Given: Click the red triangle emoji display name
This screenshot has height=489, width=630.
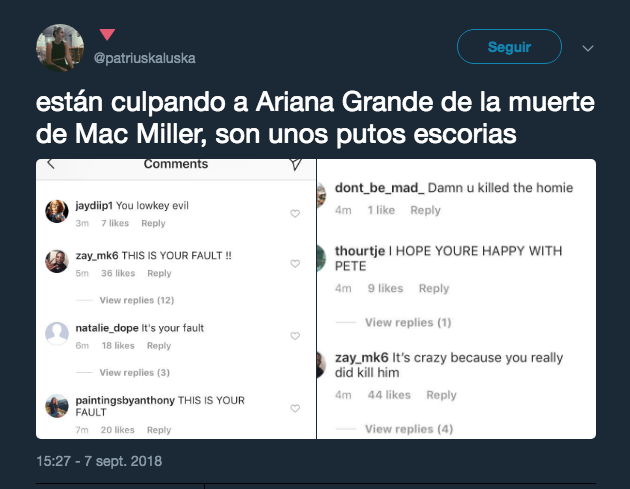Looking at the screenshot, I should point(107,35).
